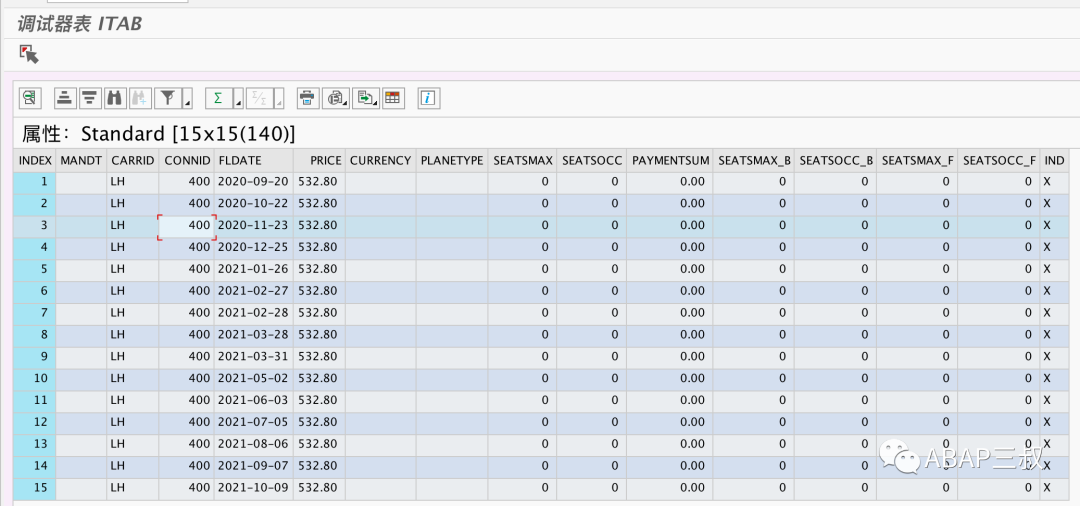Click the date cell 2021-08-06

(x=253, y=444)
